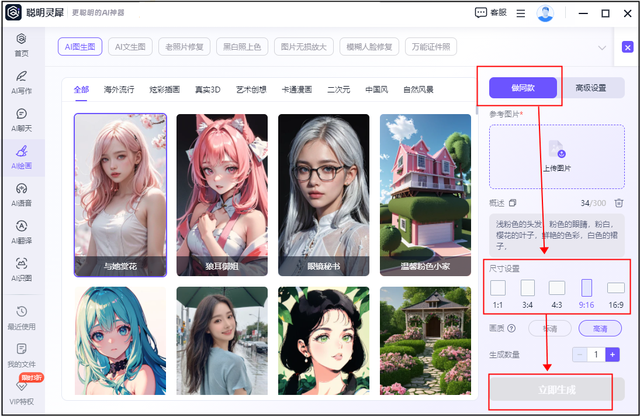Open 模糊人脸修复 tool tab
Image resolution: width=640 pixels, height=416 pixels.
(x=369, y=47)
